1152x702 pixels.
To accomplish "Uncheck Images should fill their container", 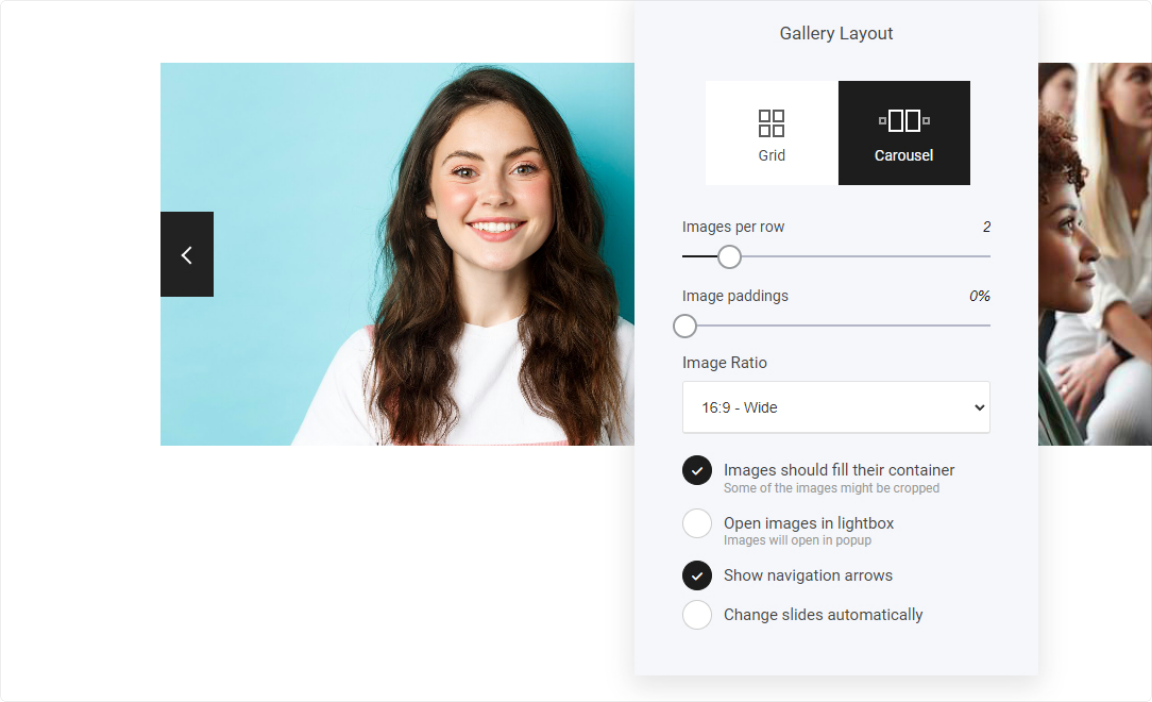I will point(697,471).
